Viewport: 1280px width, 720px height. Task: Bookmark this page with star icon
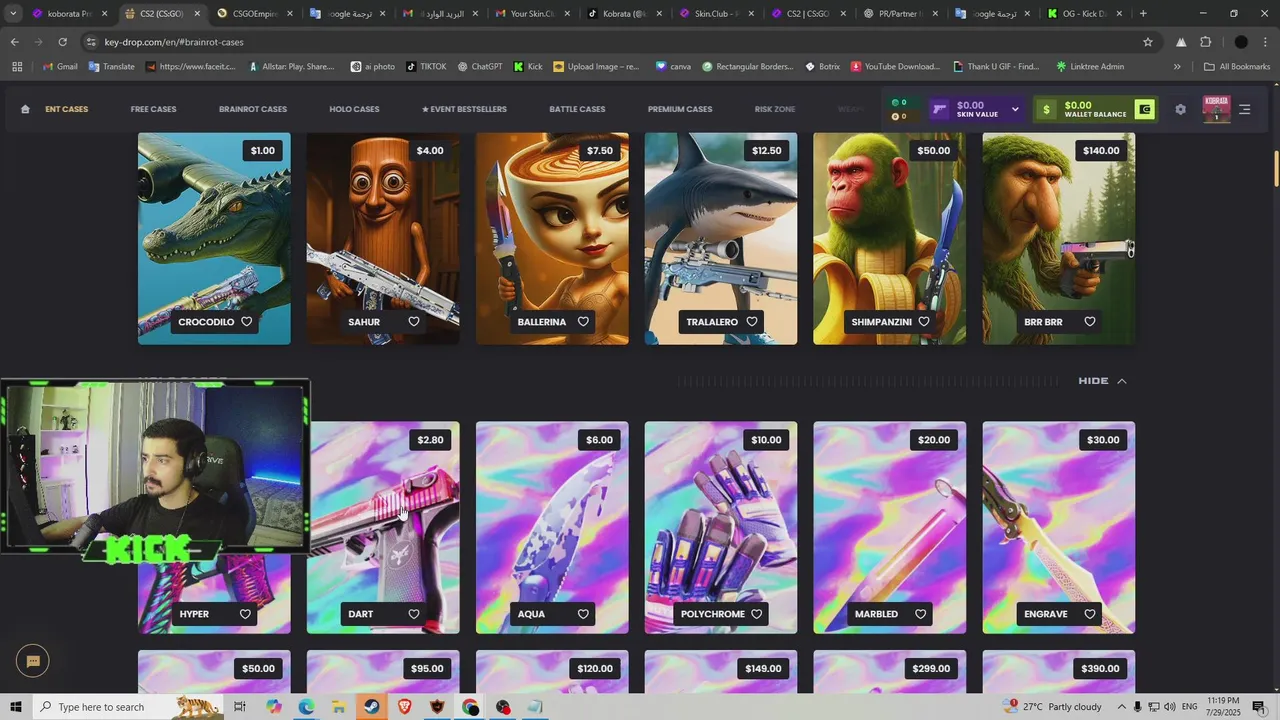tap(1148, 42)
